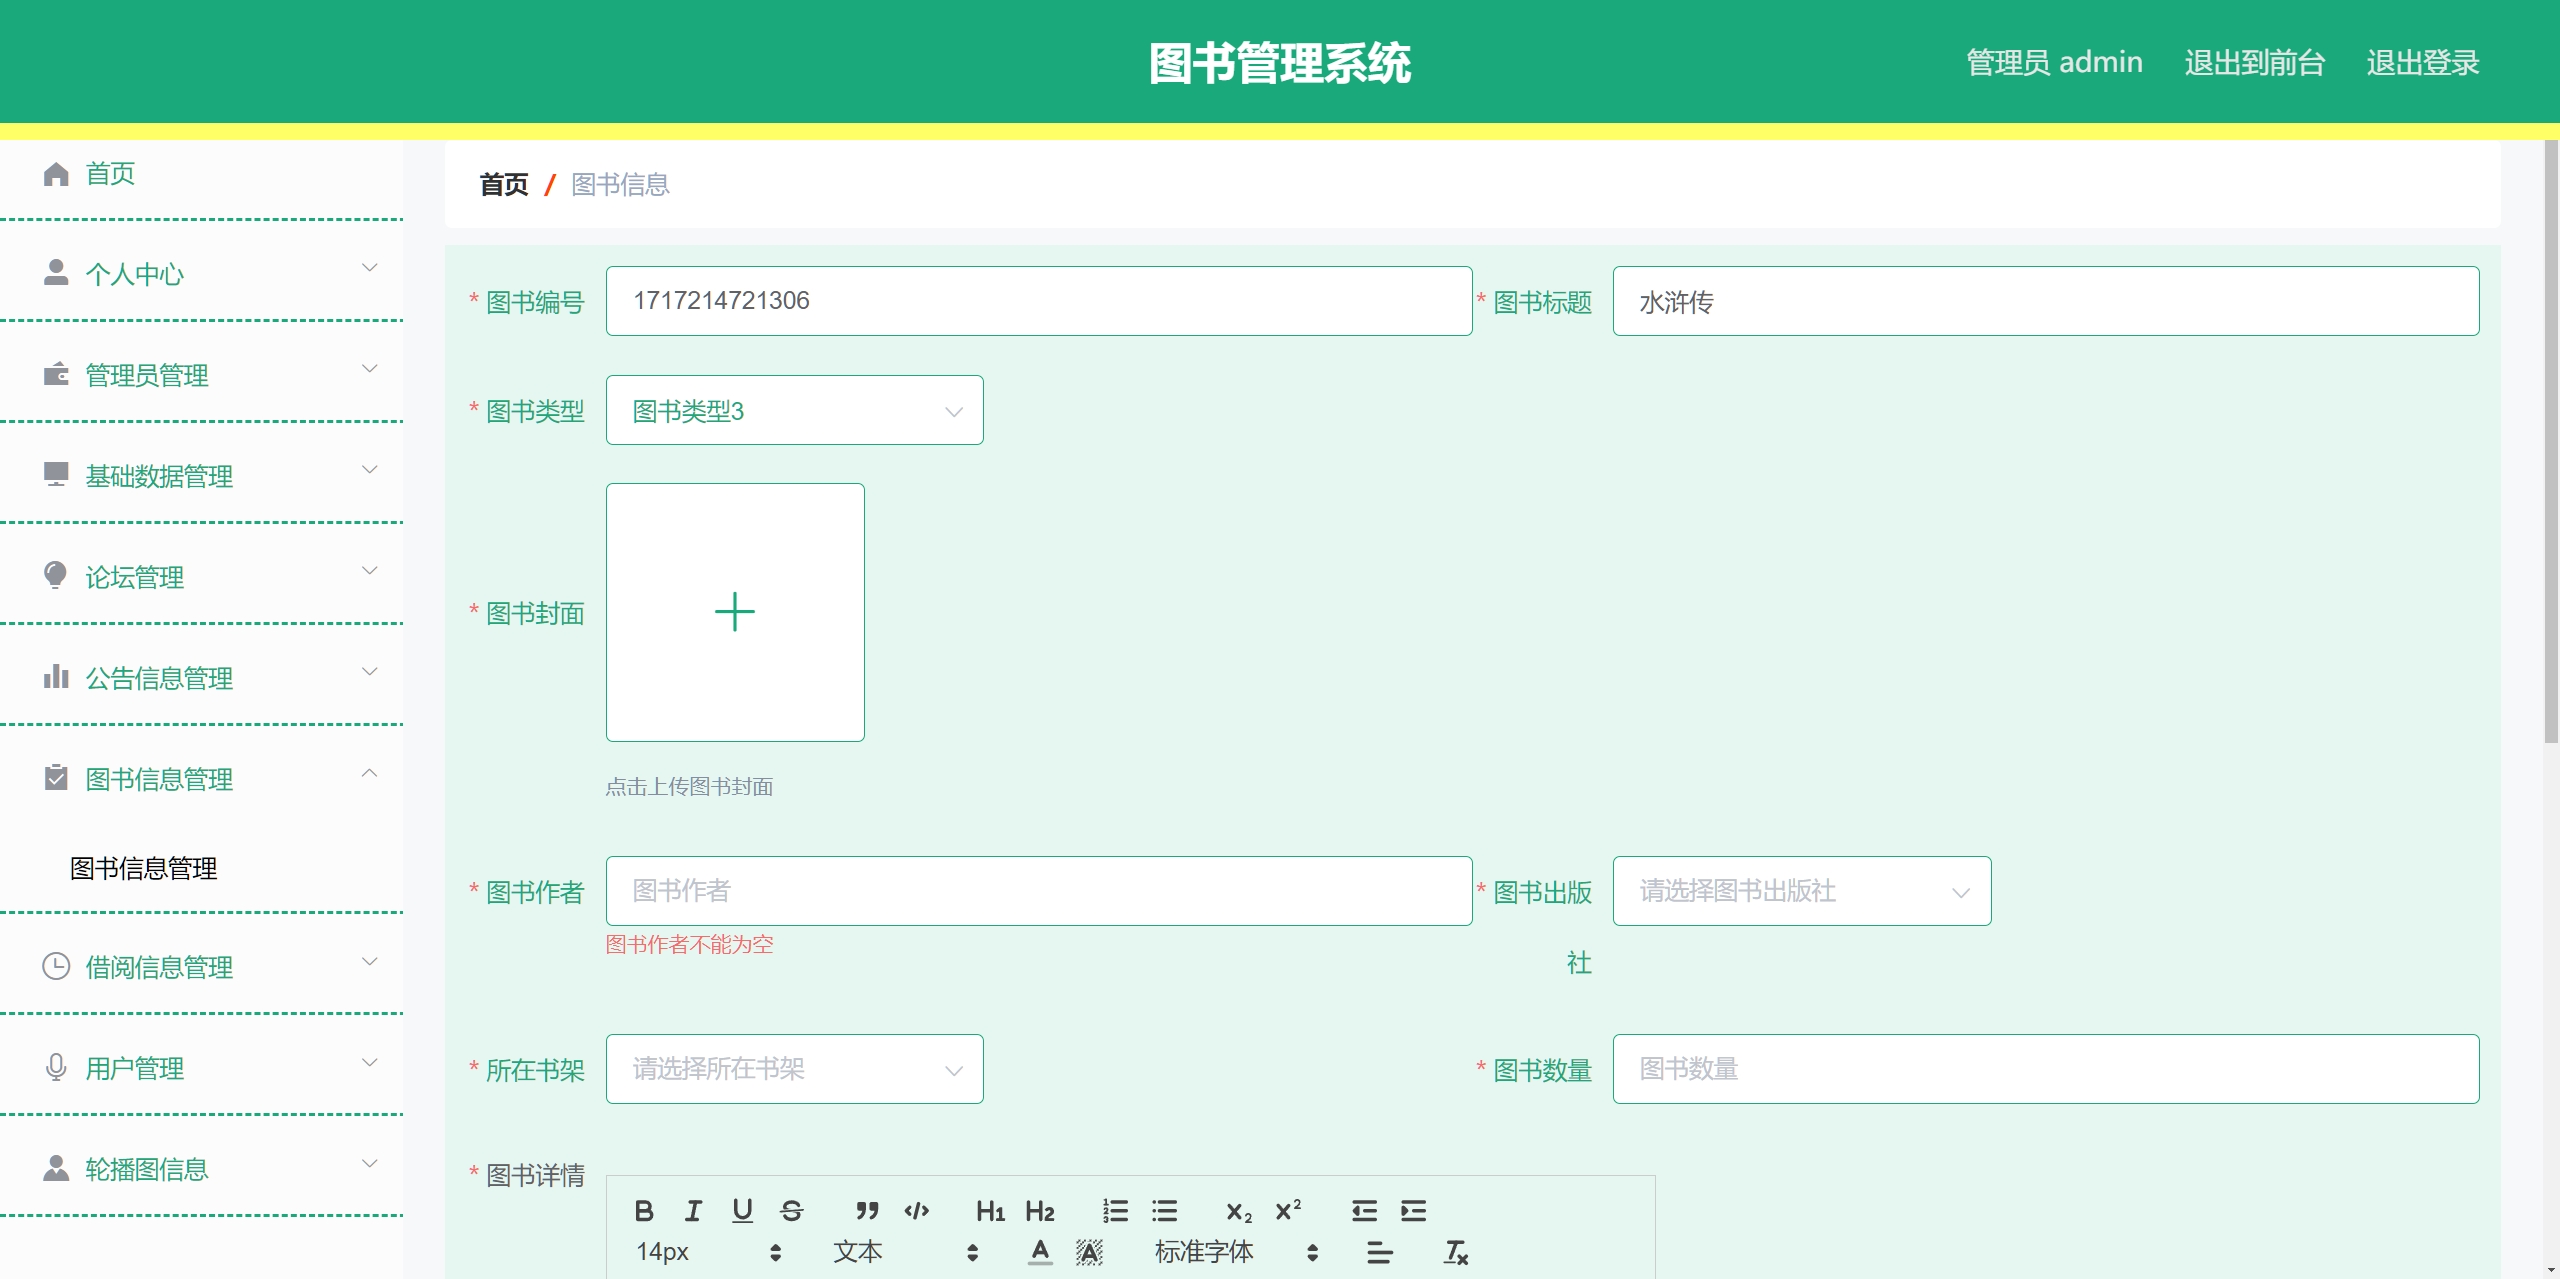Viewport: 2560px width, 1279px height.
Task: Open the 文本 heading style dropdown
Action: click(x=906, y=1252)
